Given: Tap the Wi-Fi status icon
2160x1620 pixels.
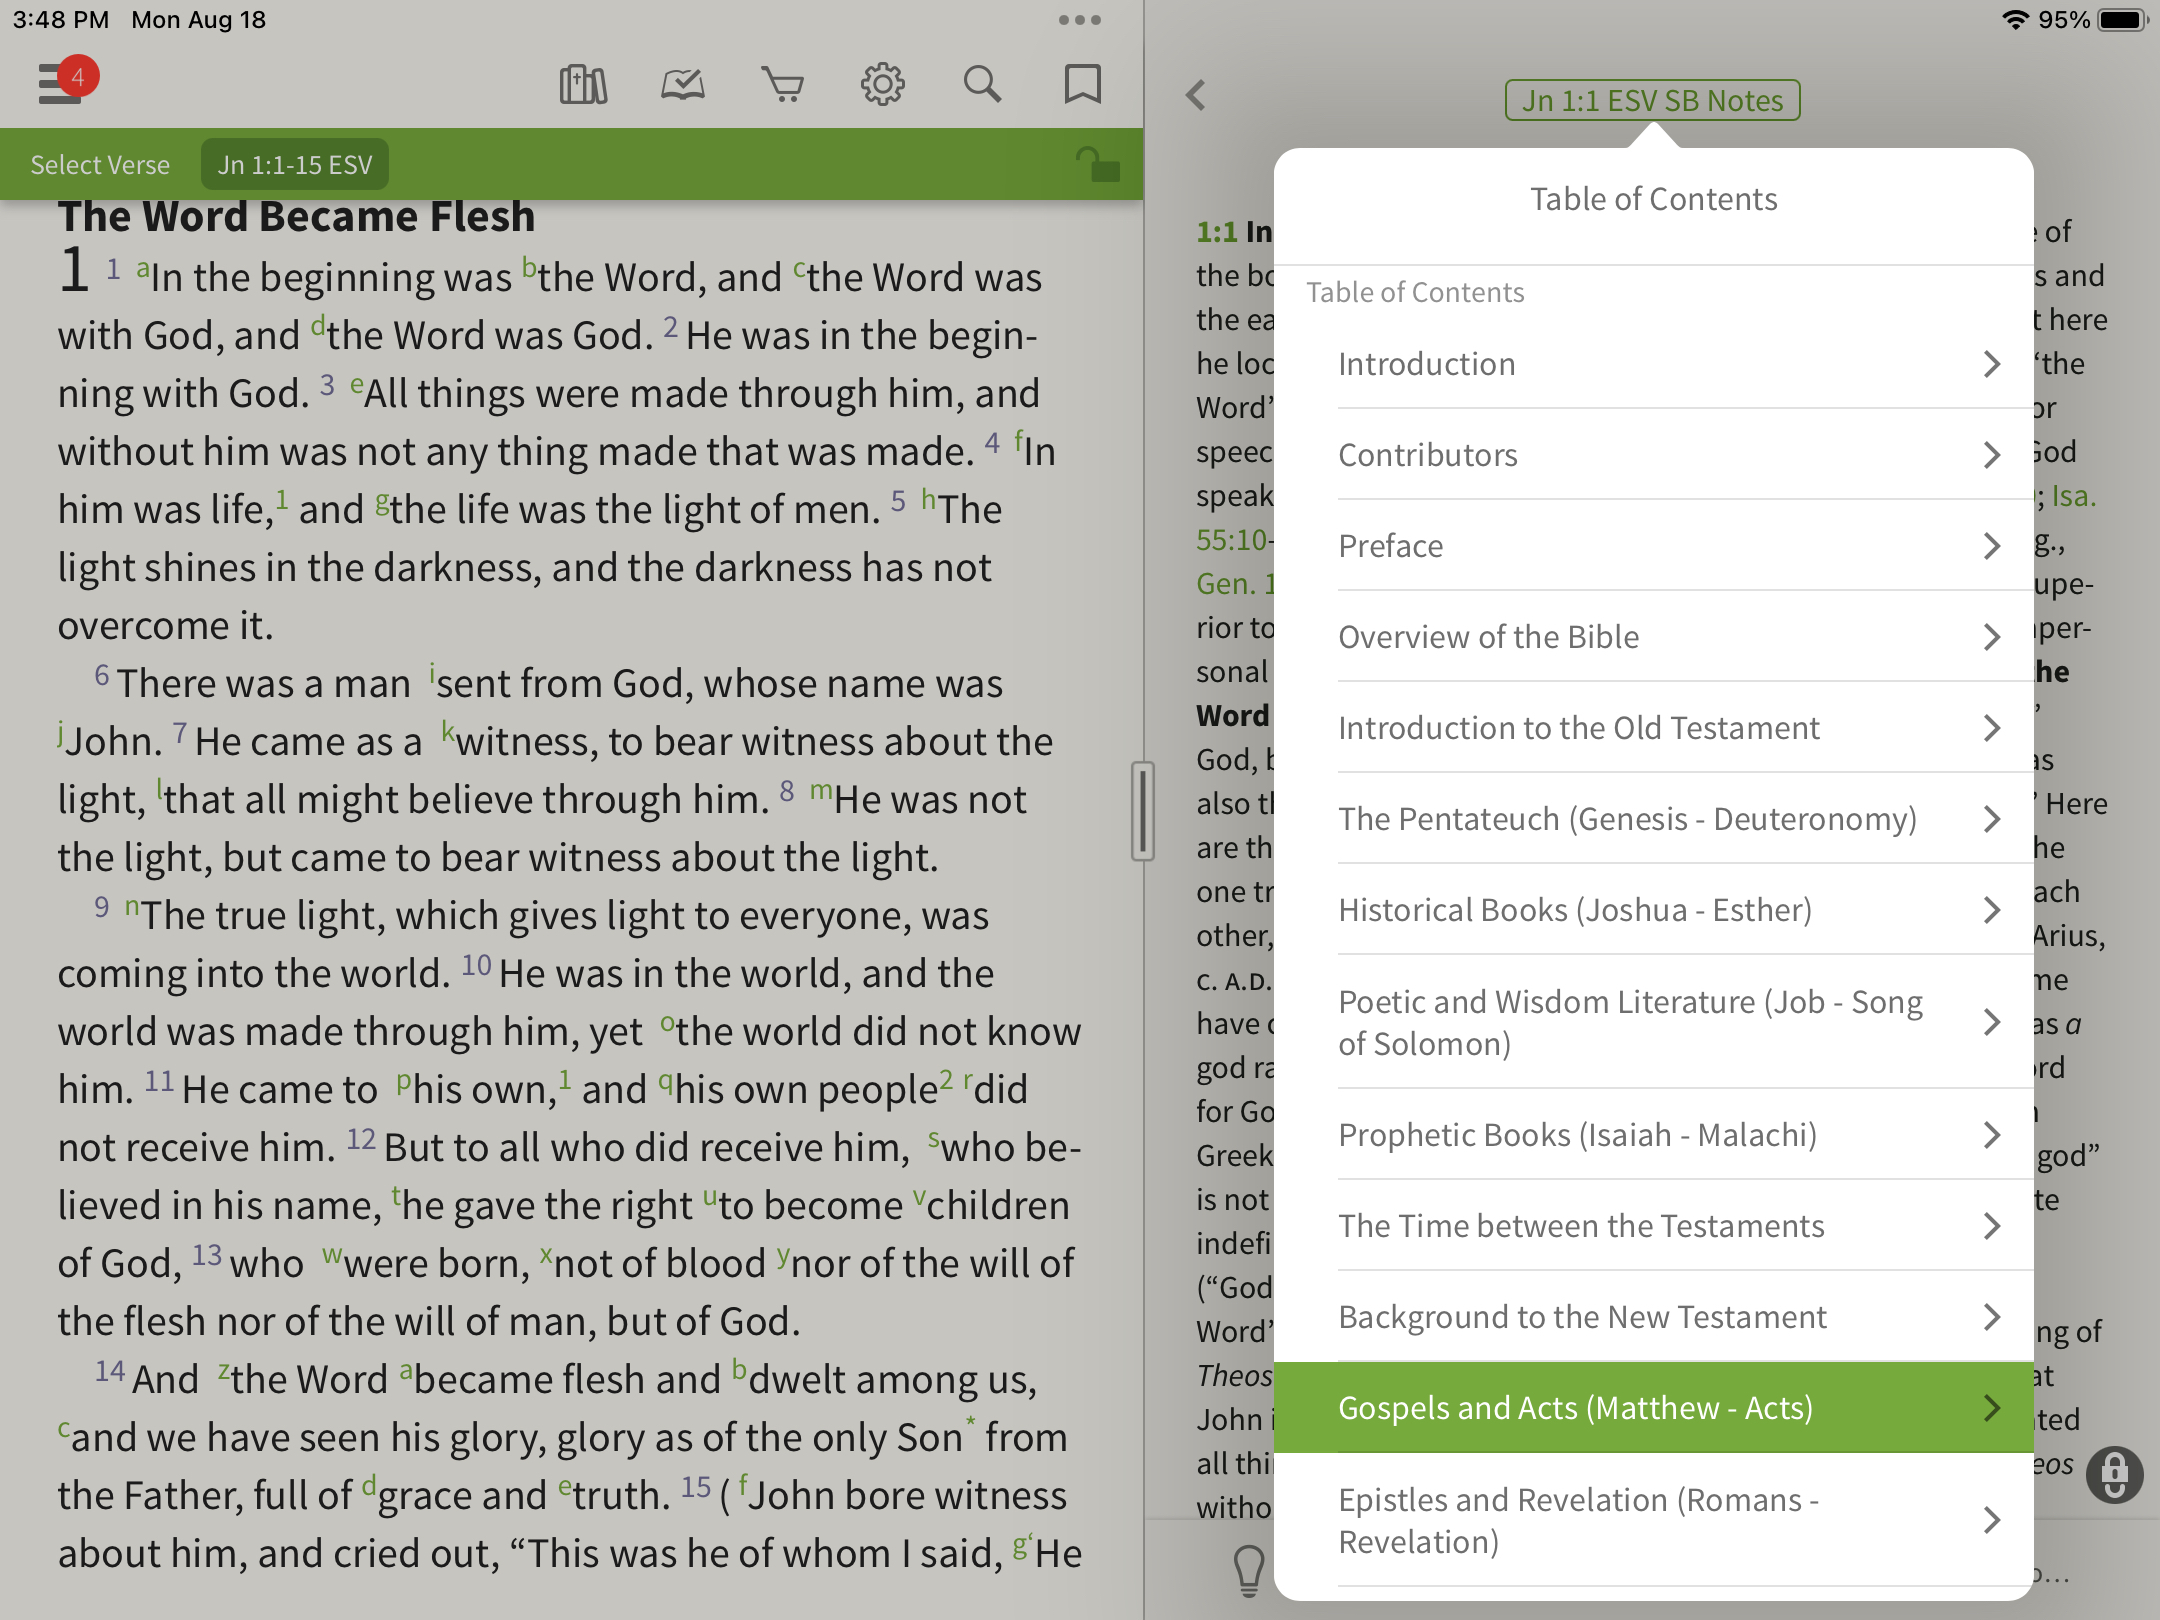Looking at the screenshot, I should (x=2015, y=20).
